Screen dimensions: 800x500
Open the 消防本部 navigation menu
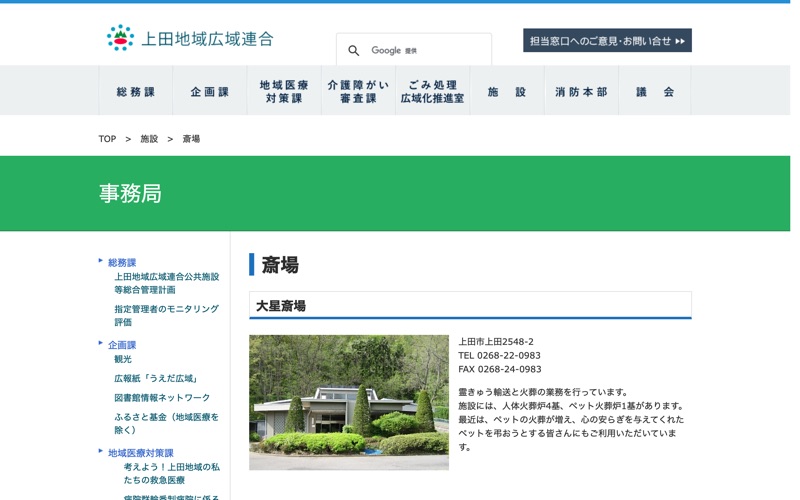click(581, 91)
